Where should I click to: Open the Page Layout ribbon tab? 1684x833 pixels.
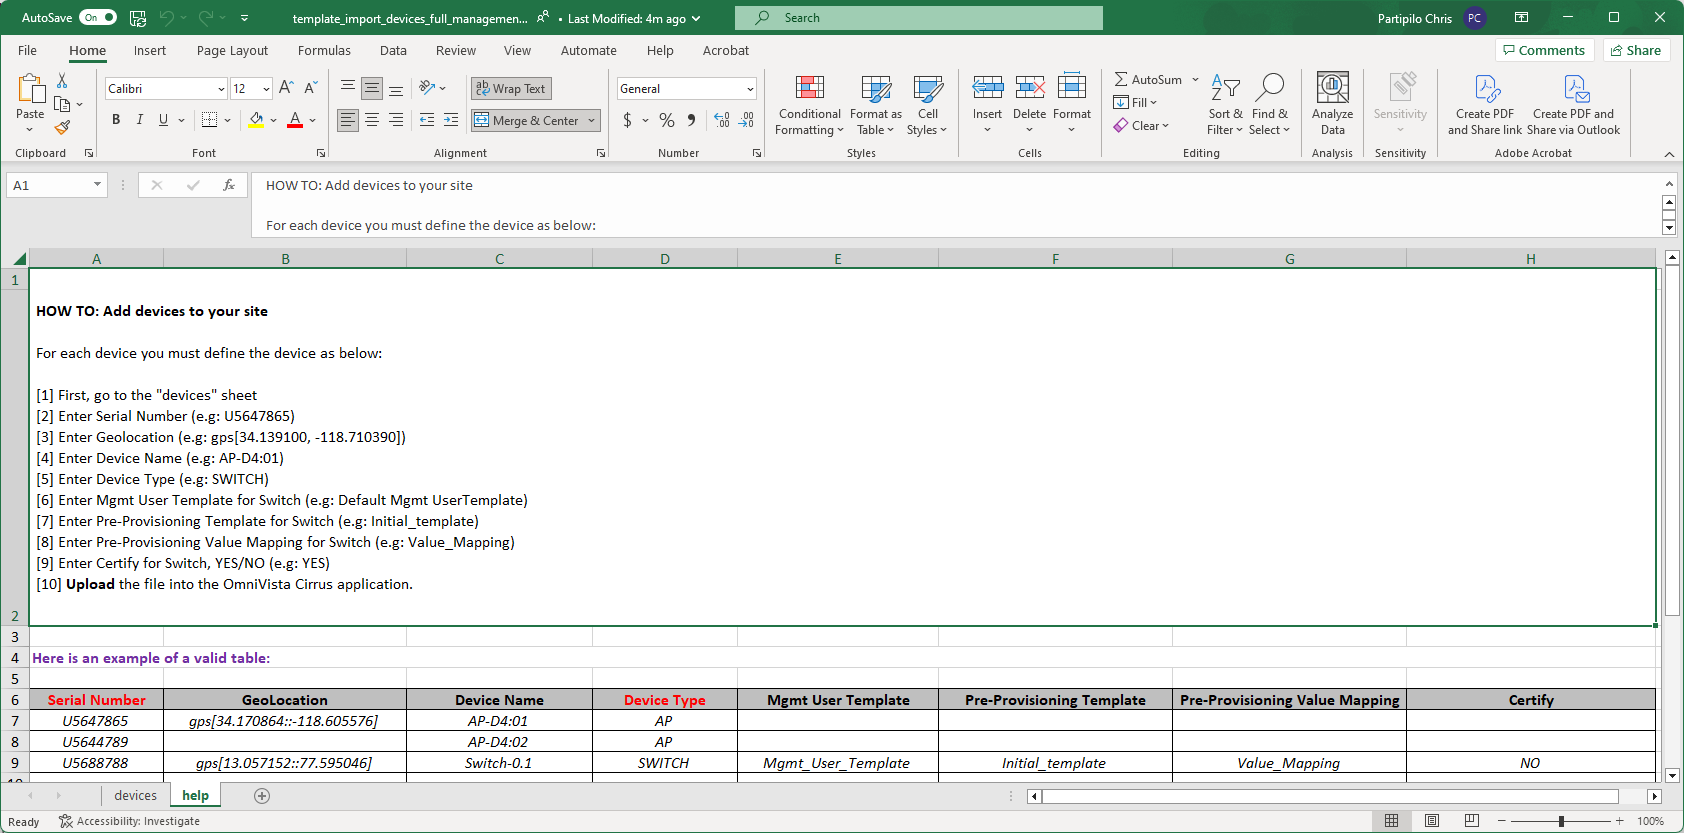click(232, 51)
